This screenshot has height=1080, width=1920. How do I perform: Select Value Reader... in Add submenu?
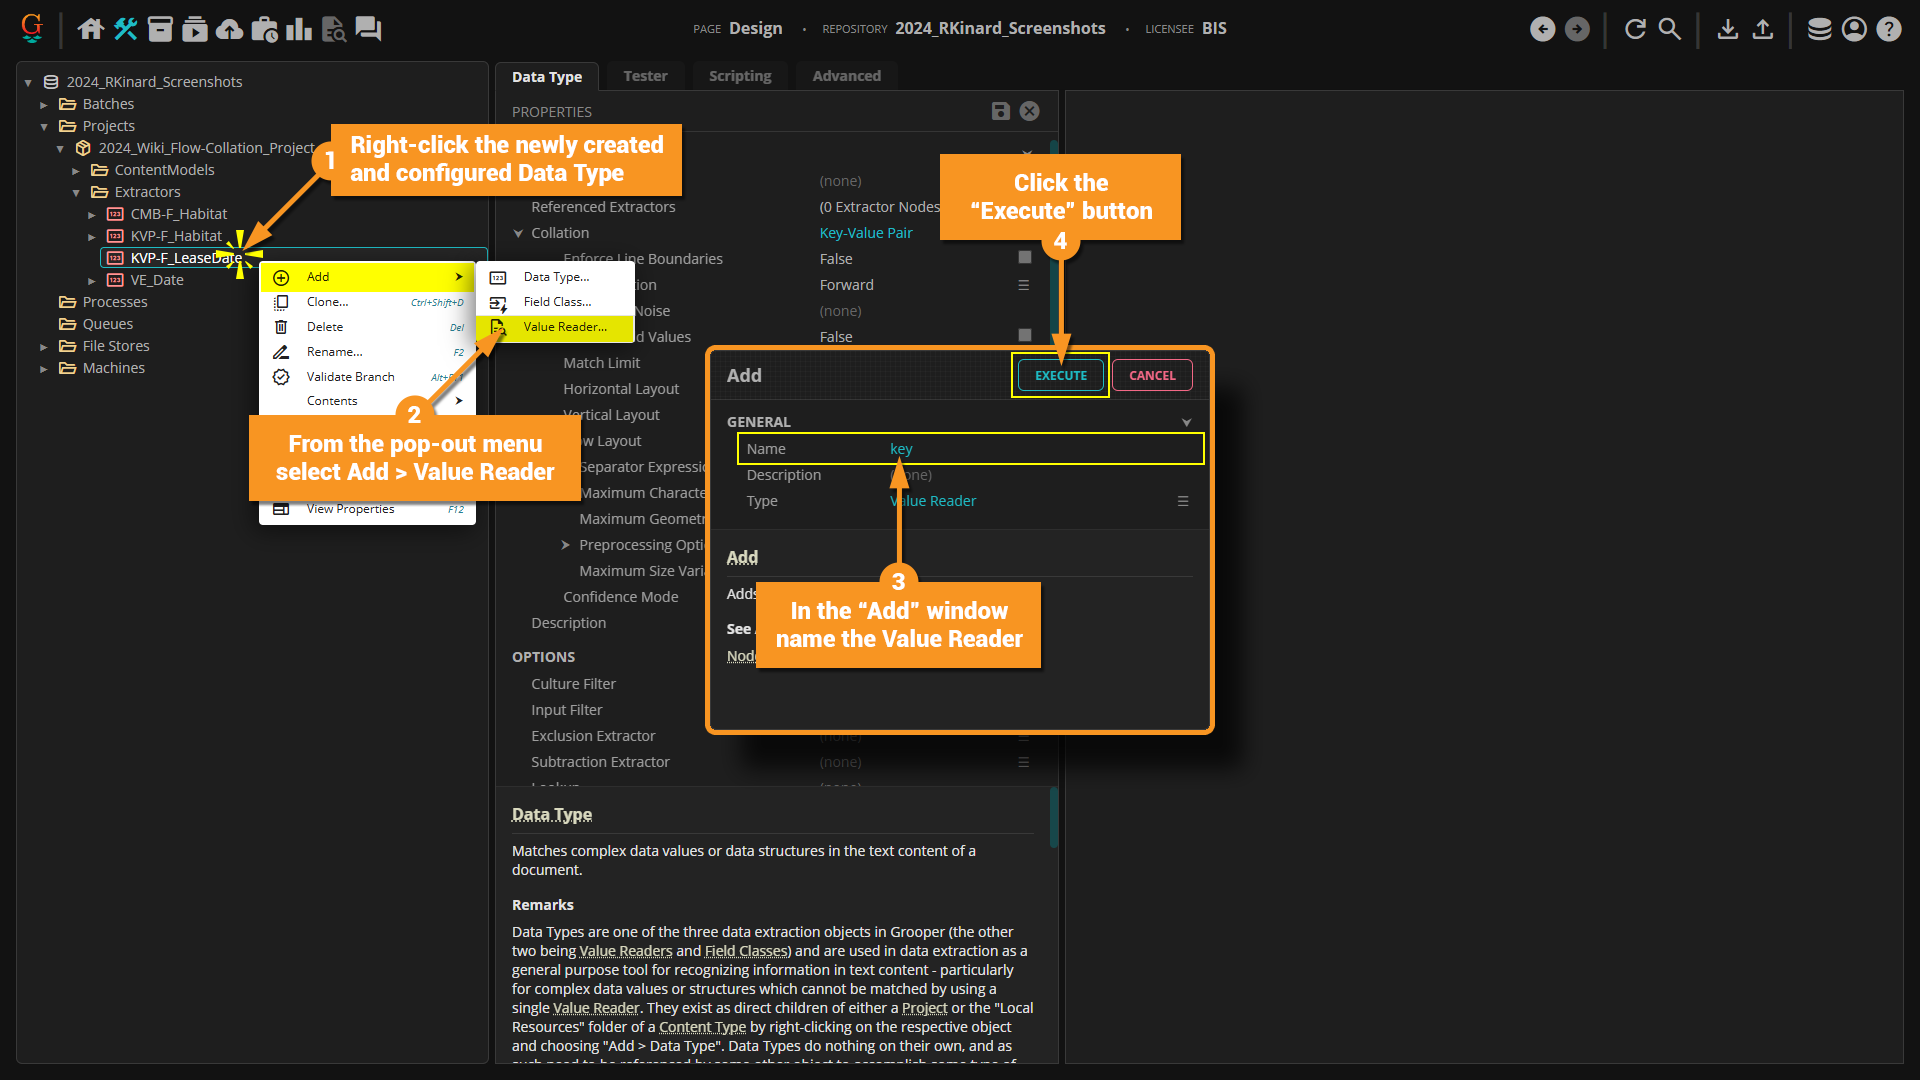[564, 327]
